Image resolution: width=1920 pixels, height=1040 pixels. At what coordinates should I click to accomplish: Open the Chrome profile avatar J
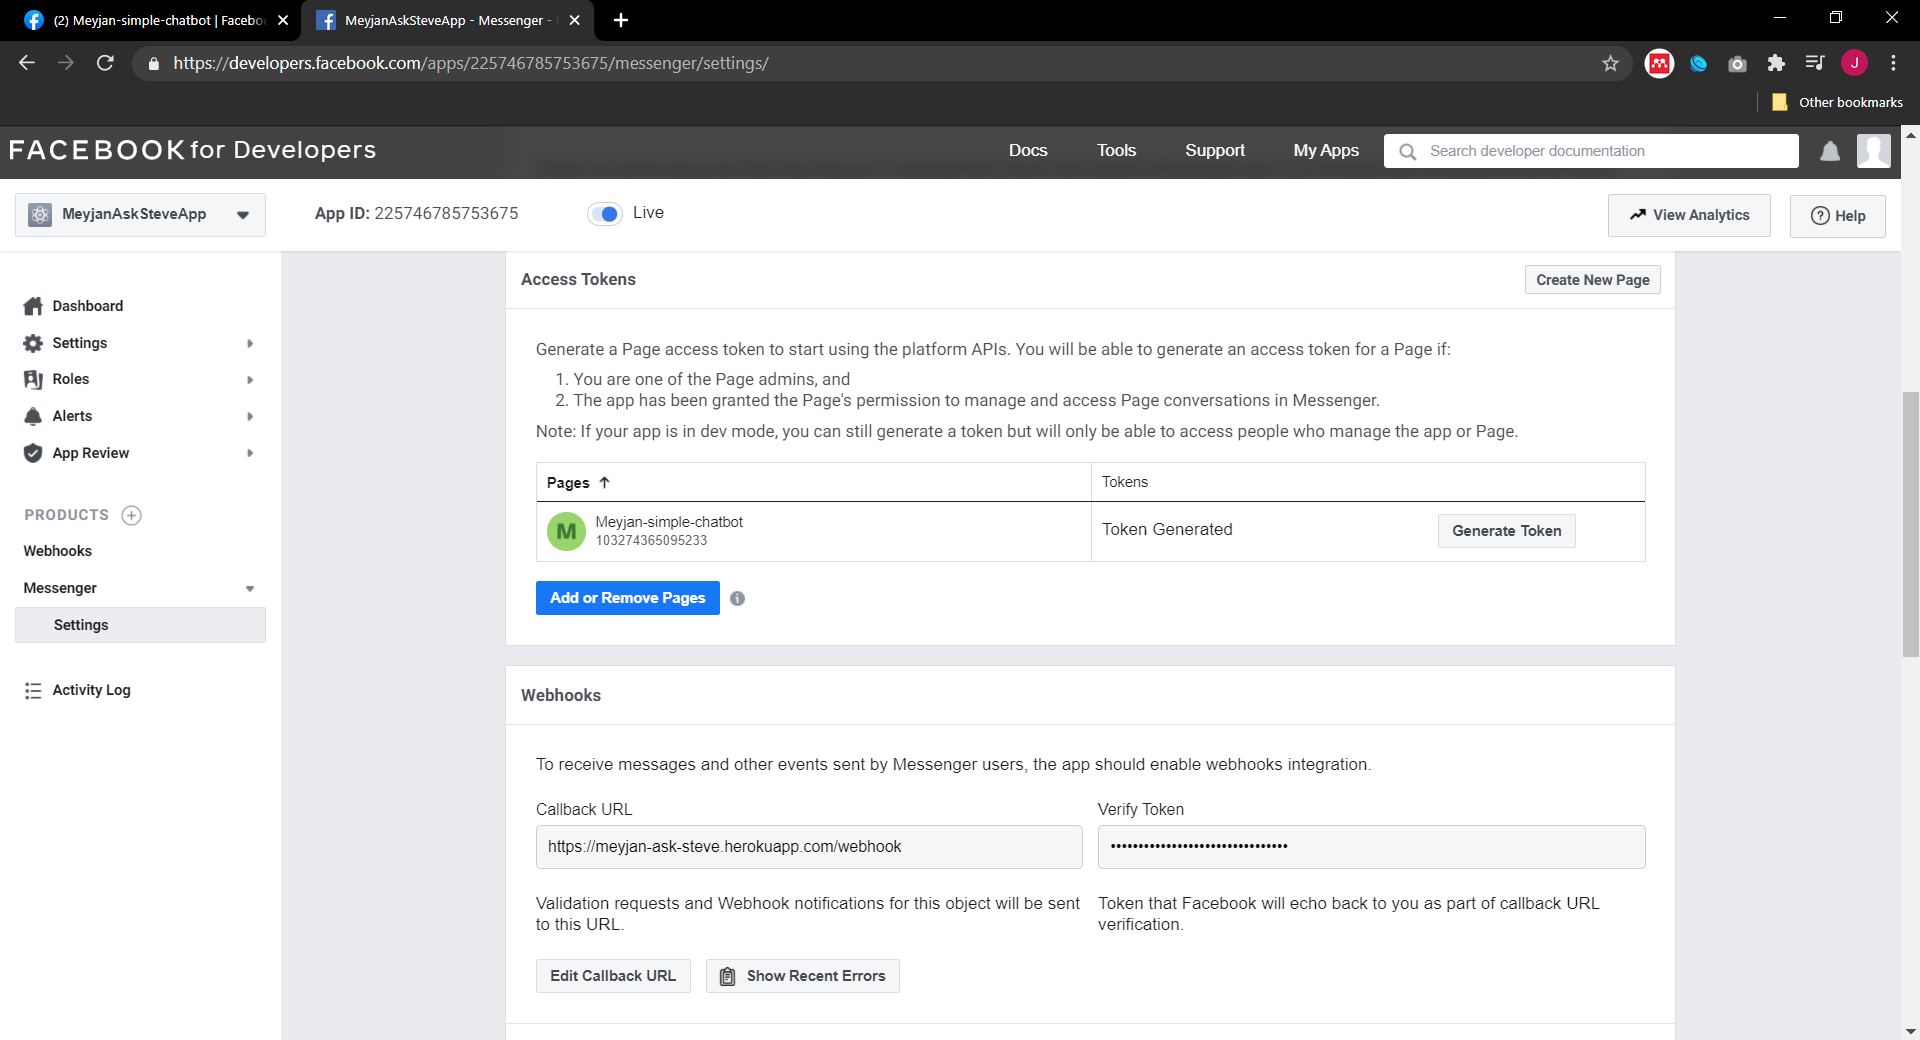pos(1854,63)
